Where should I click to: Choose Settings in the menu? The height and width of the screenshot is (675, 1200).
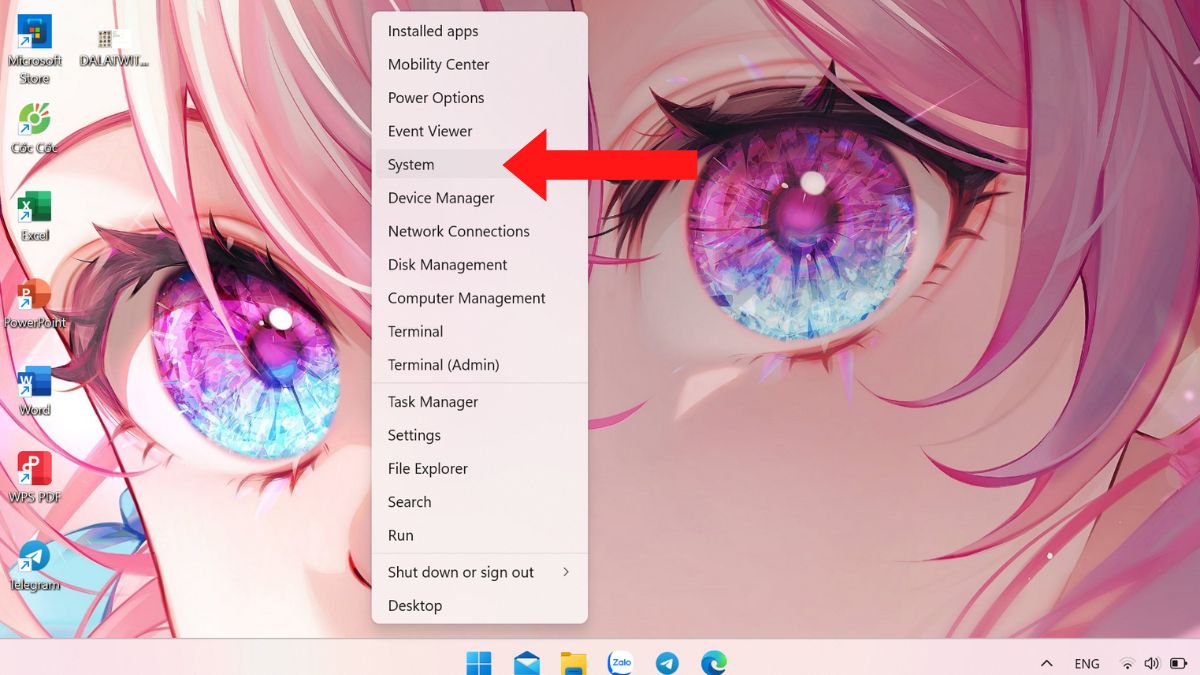(480, 435)
